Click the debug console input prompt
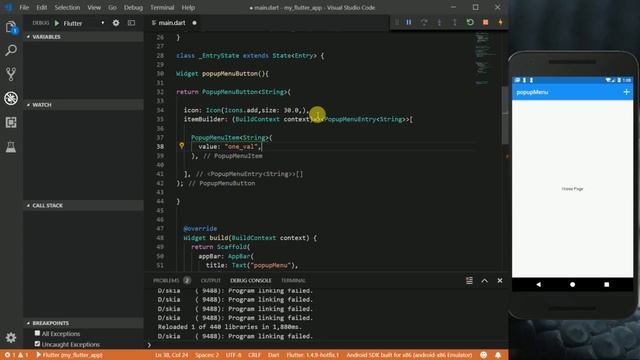 coord(327,345)
